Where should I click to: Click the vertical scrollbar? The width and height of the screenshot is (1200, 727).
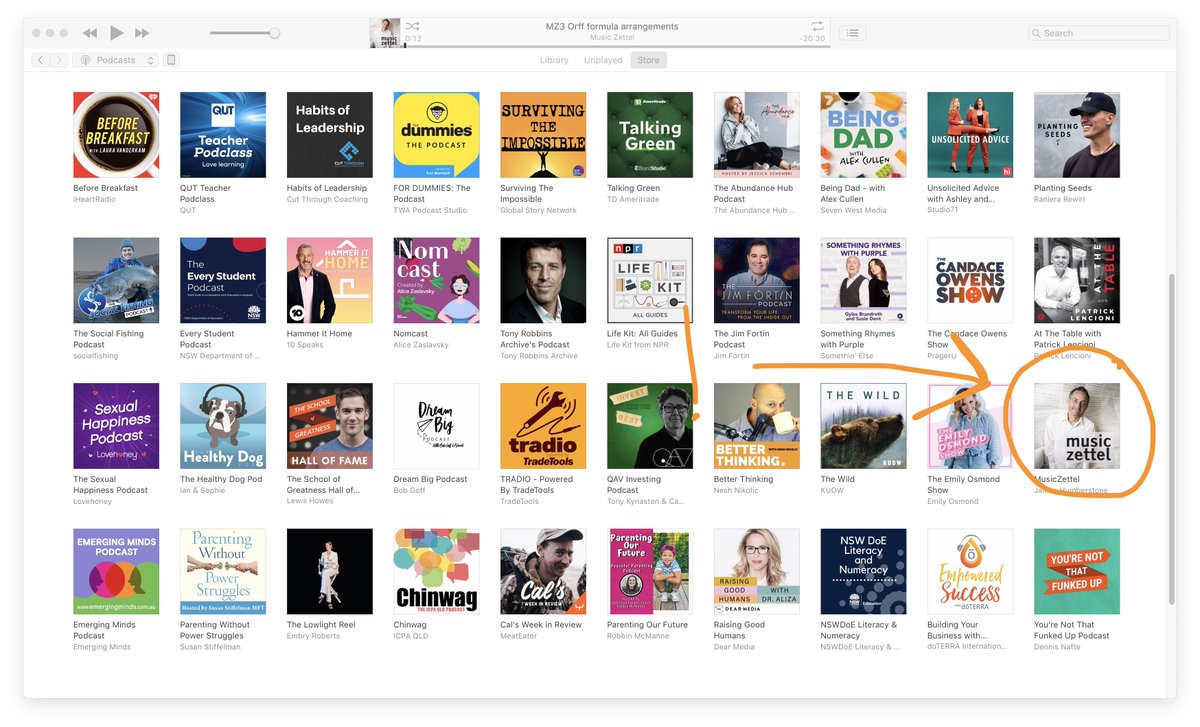point(1174,437)
